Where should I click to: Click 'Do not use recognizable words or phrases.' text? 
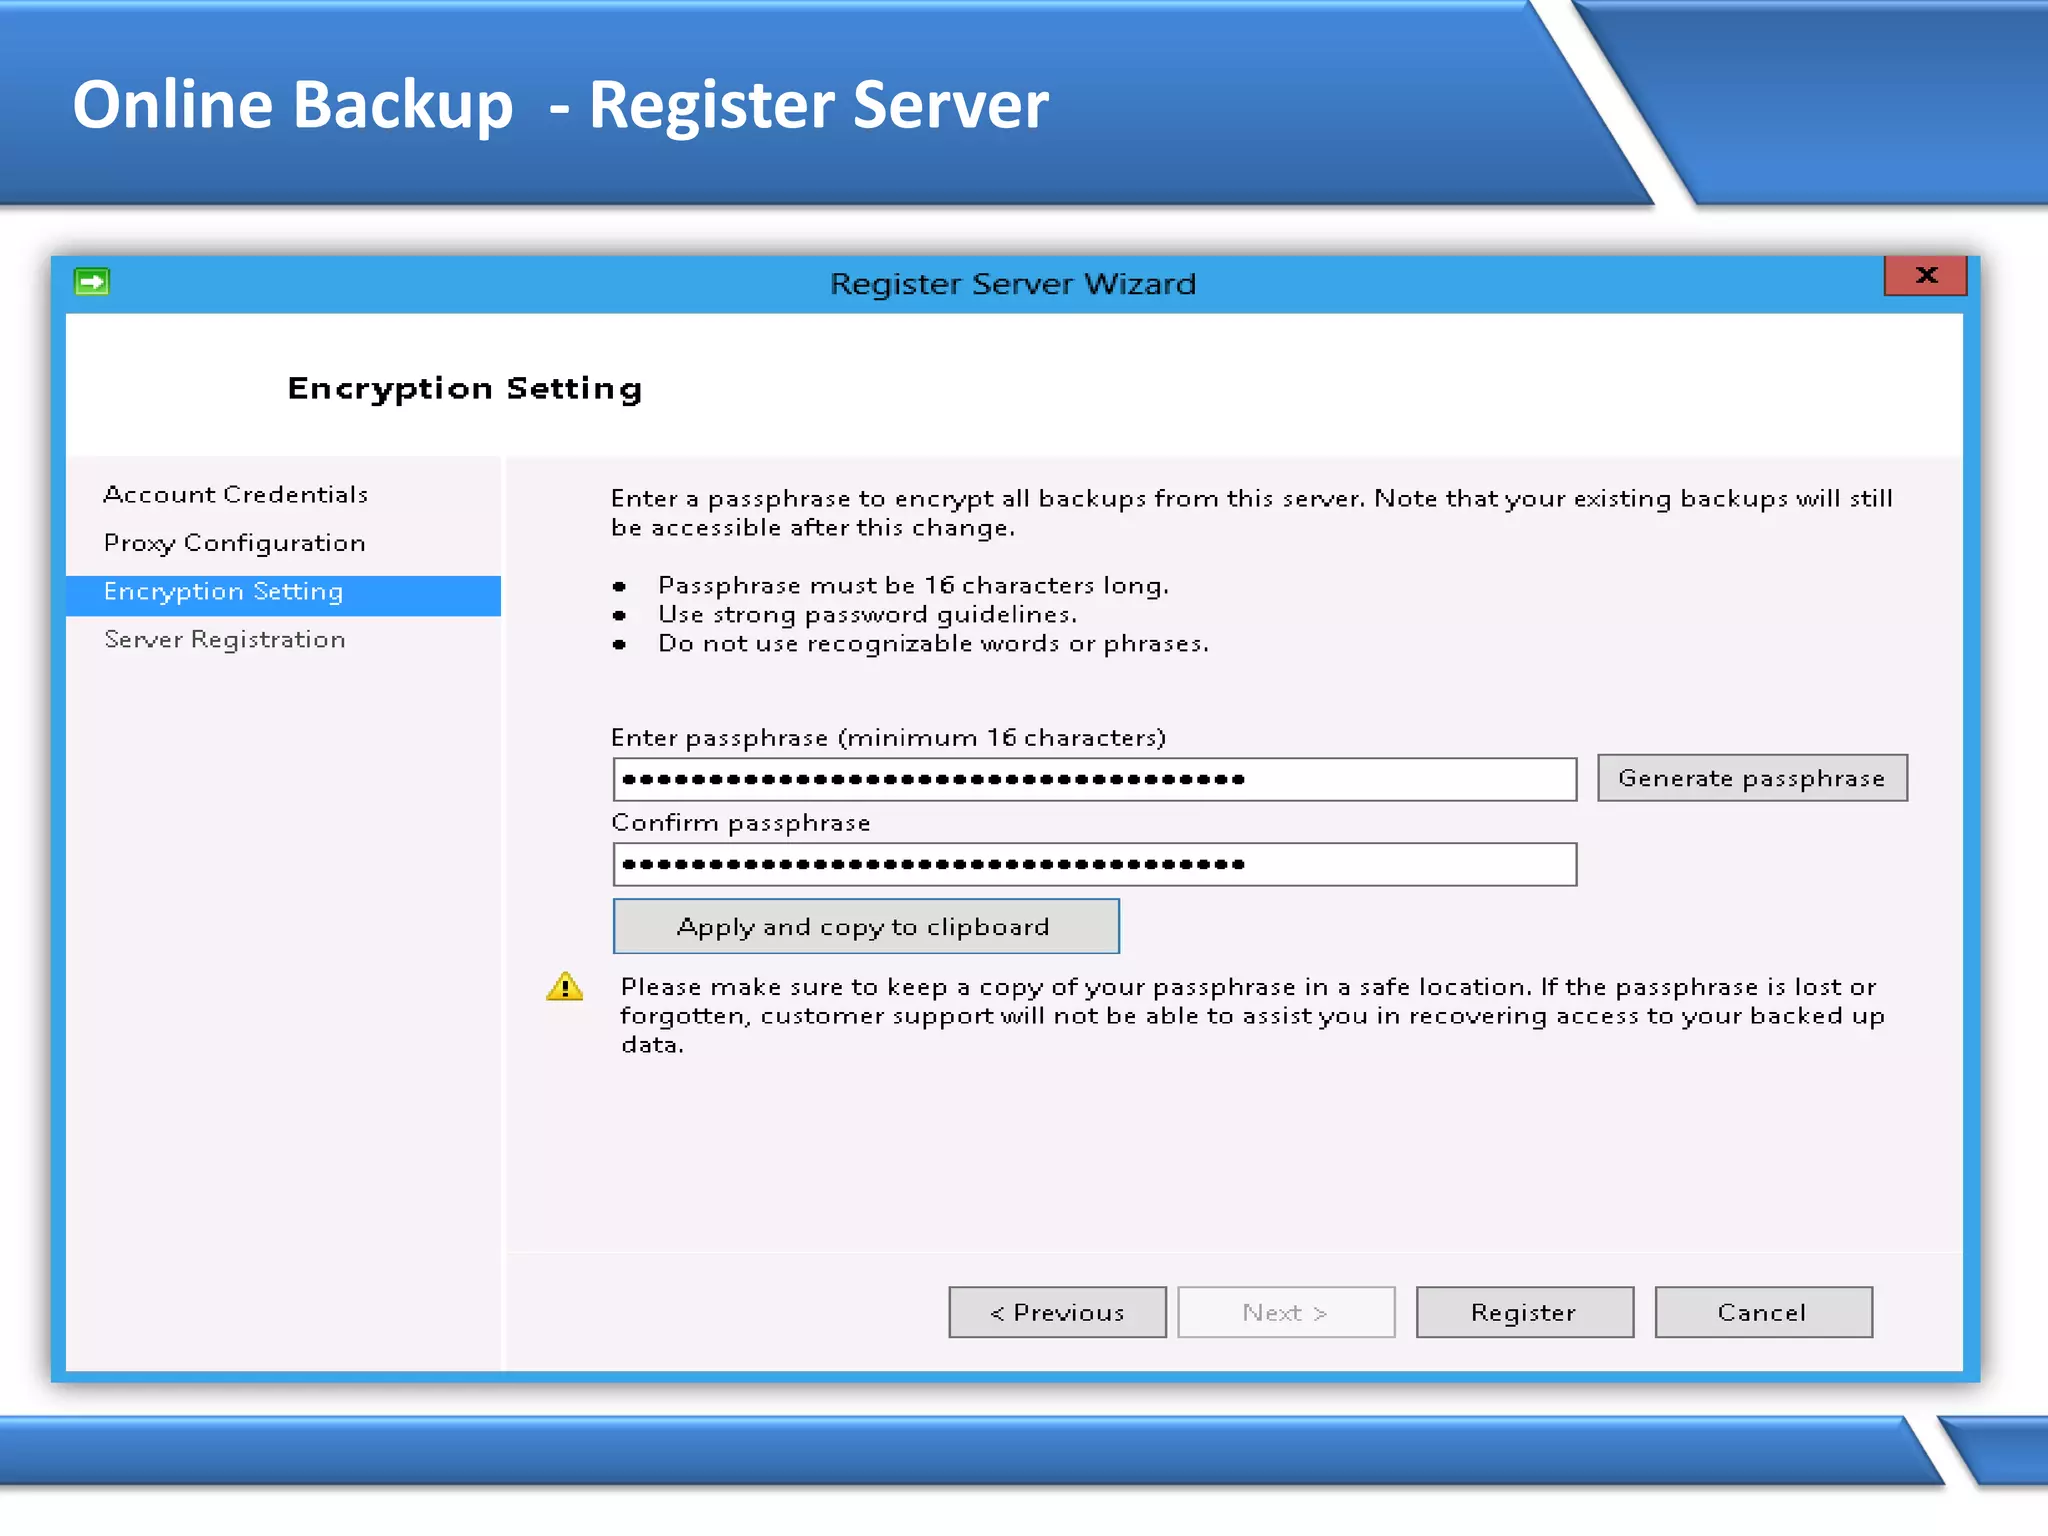click(933, 643)
